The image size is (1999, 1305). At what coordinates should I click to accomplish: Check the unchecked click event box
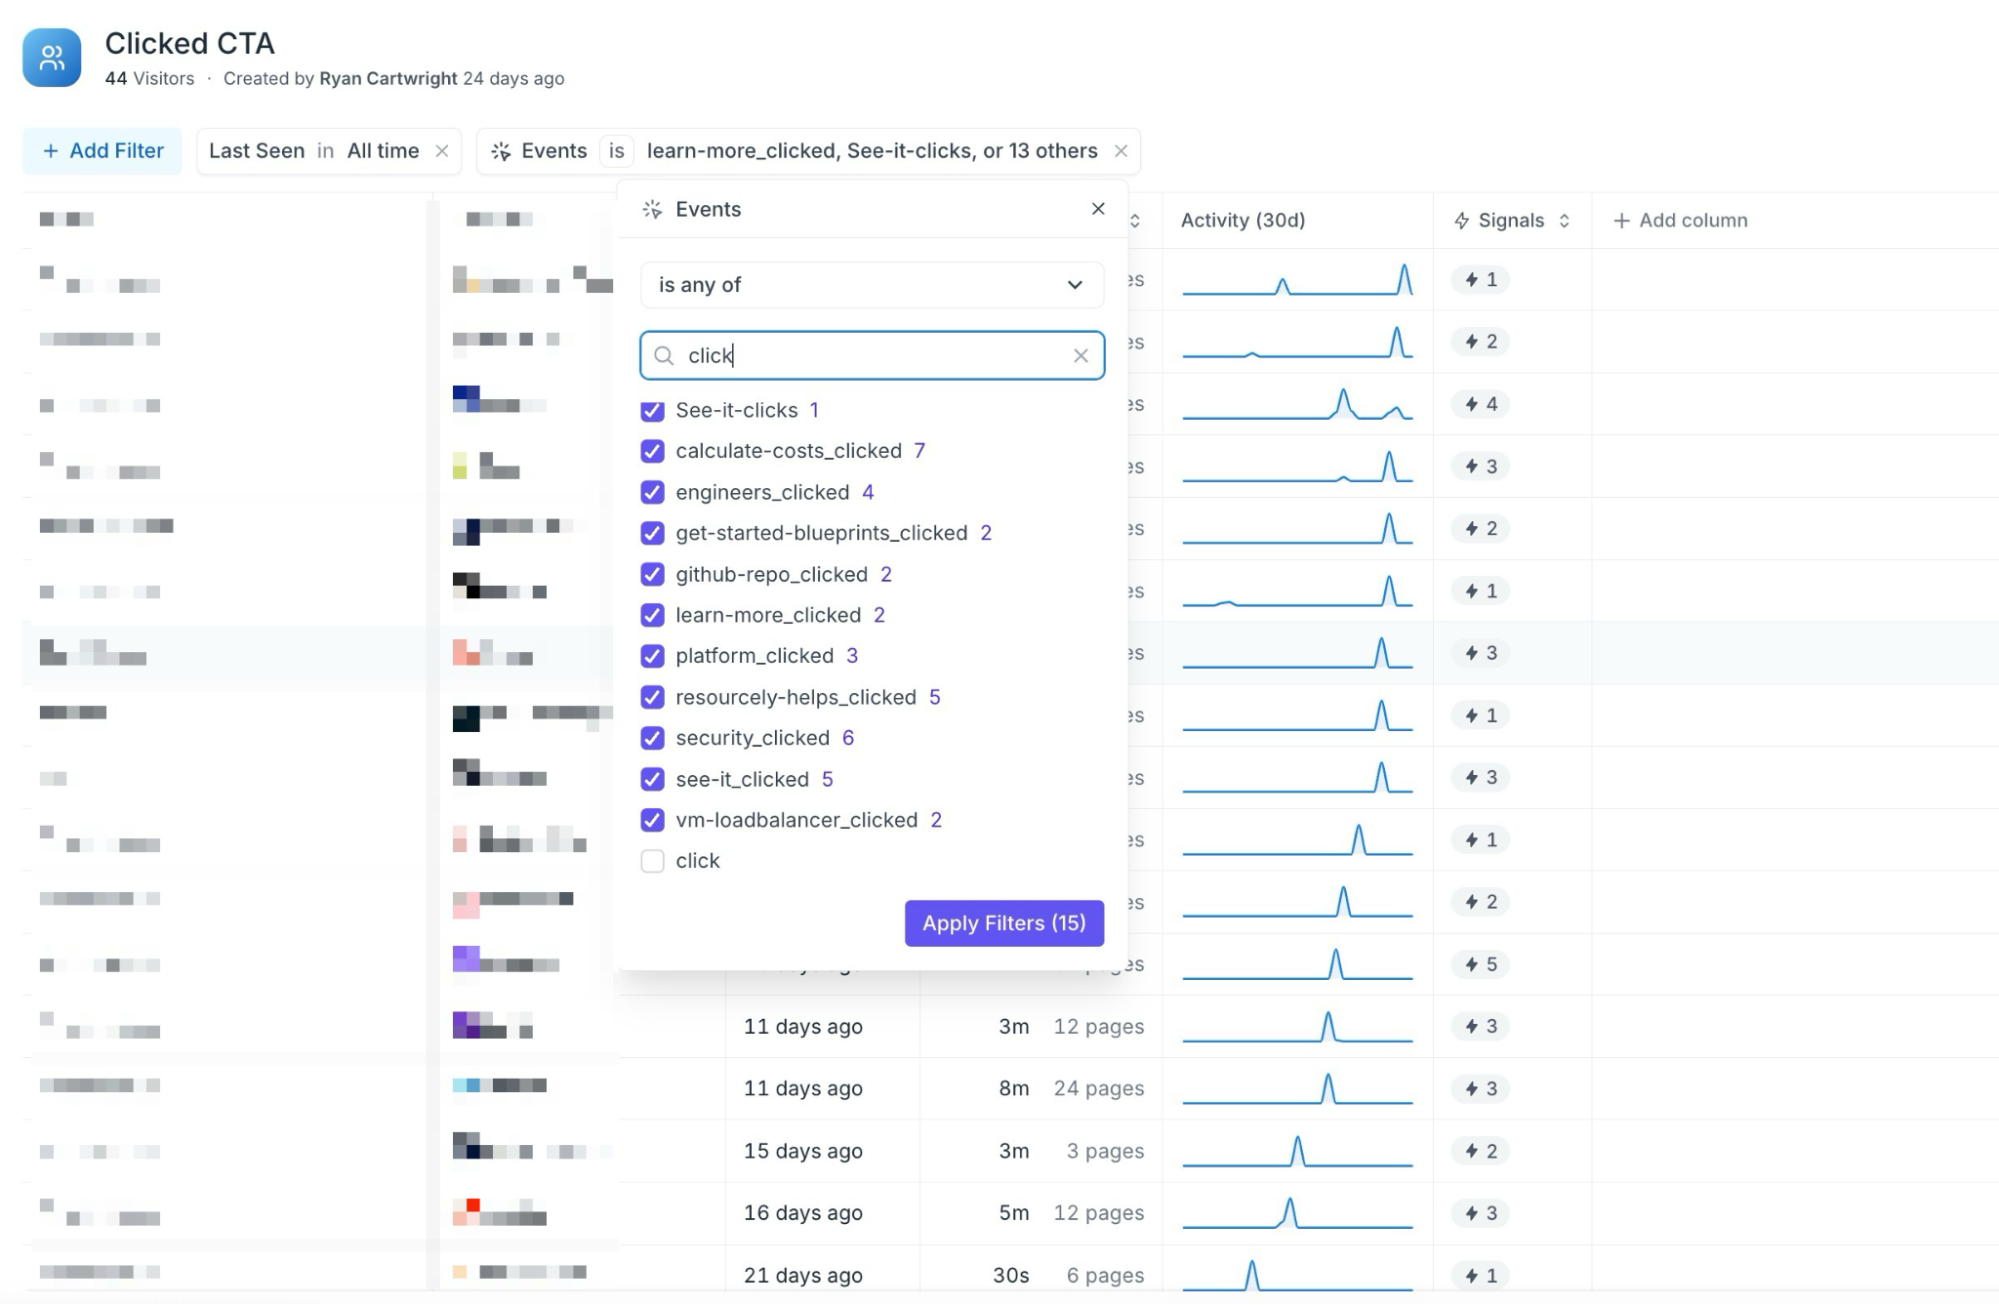pos(652,862)
